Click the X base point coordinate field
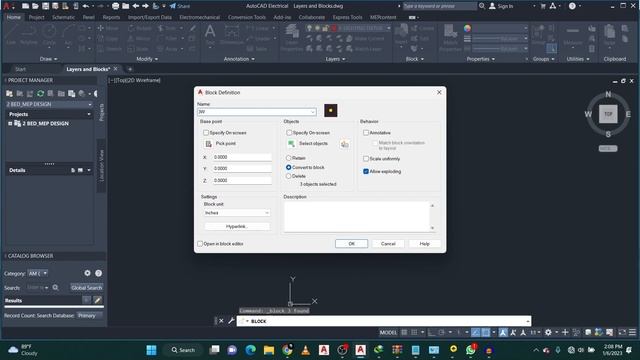 (x=242, y=157)
